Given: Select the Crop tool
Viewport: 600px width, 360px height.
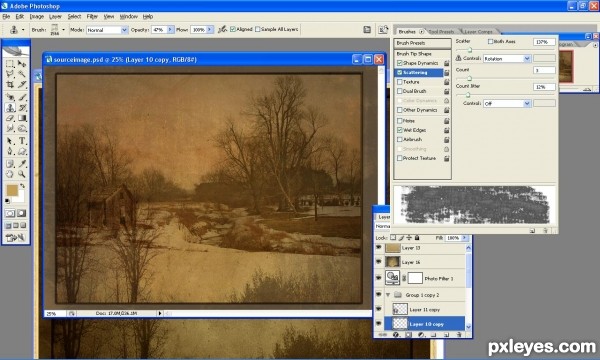Looking at the screenshot, I should pos(10,84).
